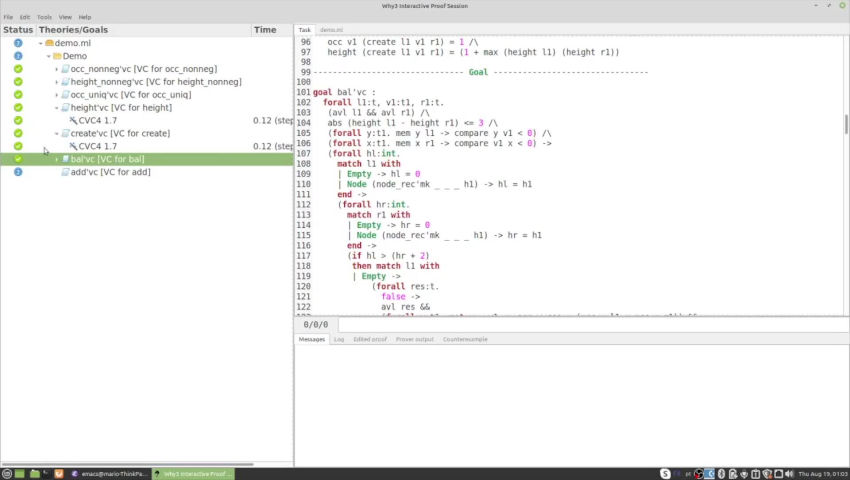Click the blue unknown status of demo.ml
The height and width of the screenshot is (480, 850).
(x=18, y=43)
